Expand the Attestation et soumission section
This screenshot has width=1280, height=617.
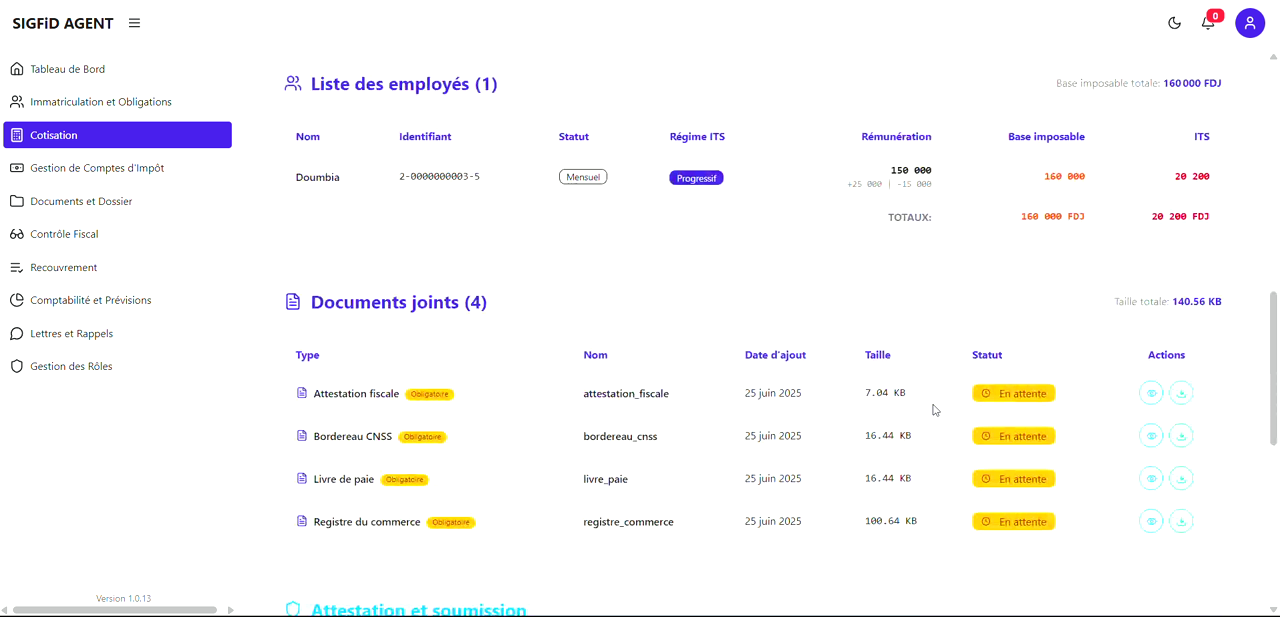[x=418, y=609]
